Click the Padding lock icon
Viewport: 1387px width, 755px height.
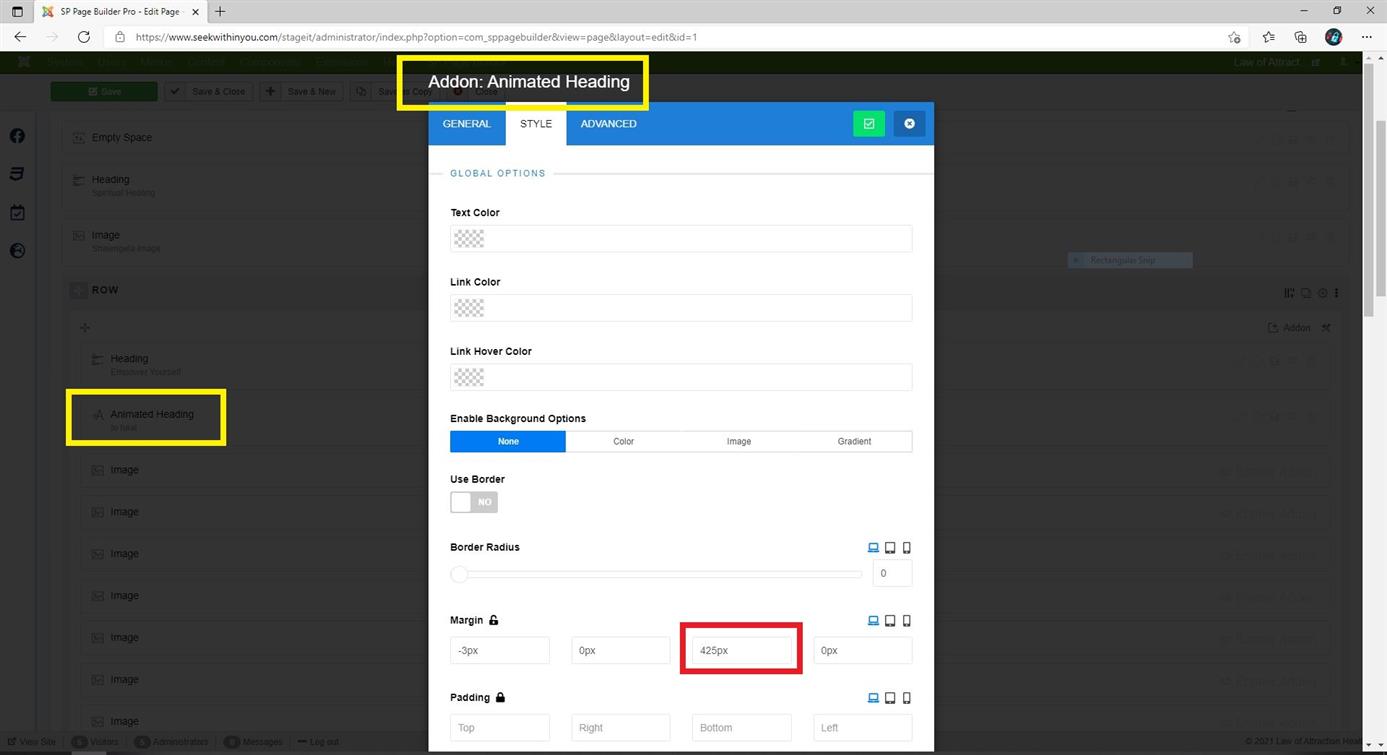pyautogui.click(x=500, y=698)
